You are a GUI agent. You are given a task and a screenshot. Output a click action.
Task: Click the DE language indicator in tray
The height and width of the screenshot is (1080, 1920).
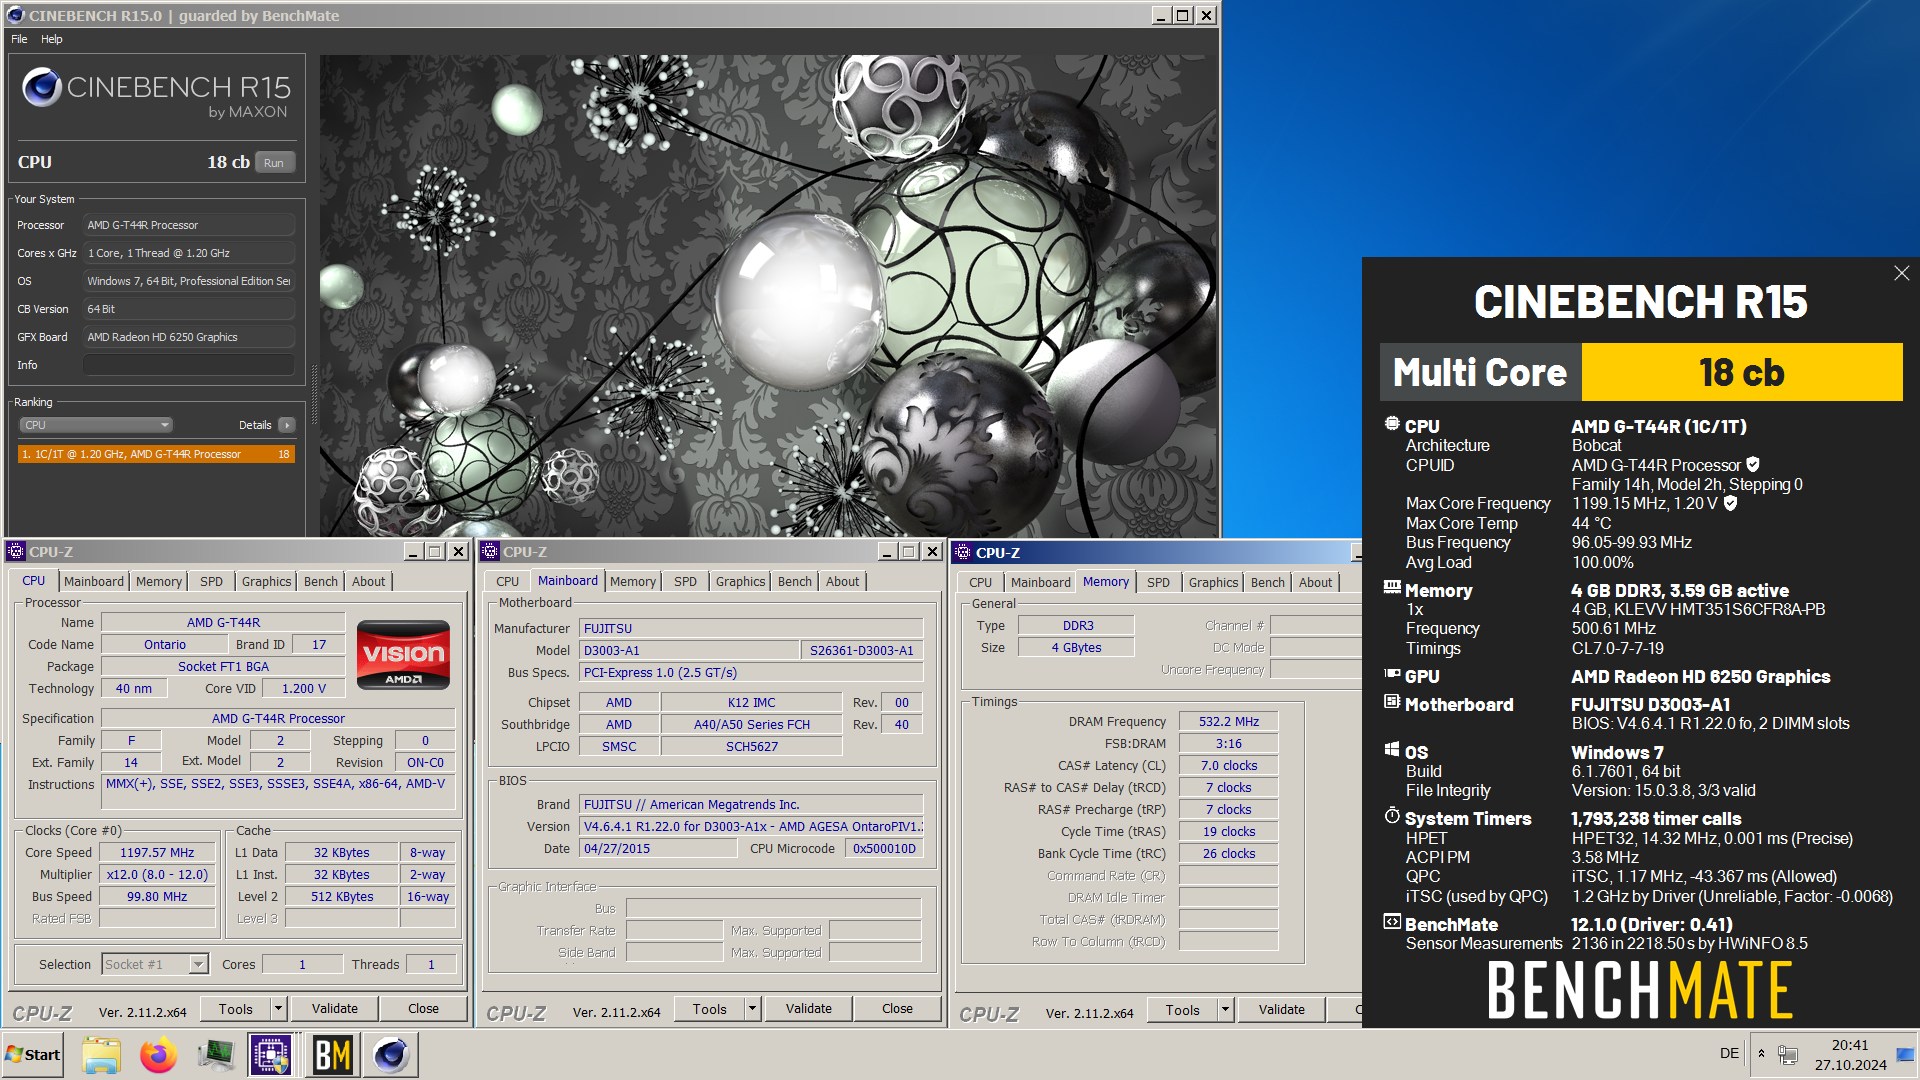click(x=1729, y=1054)
